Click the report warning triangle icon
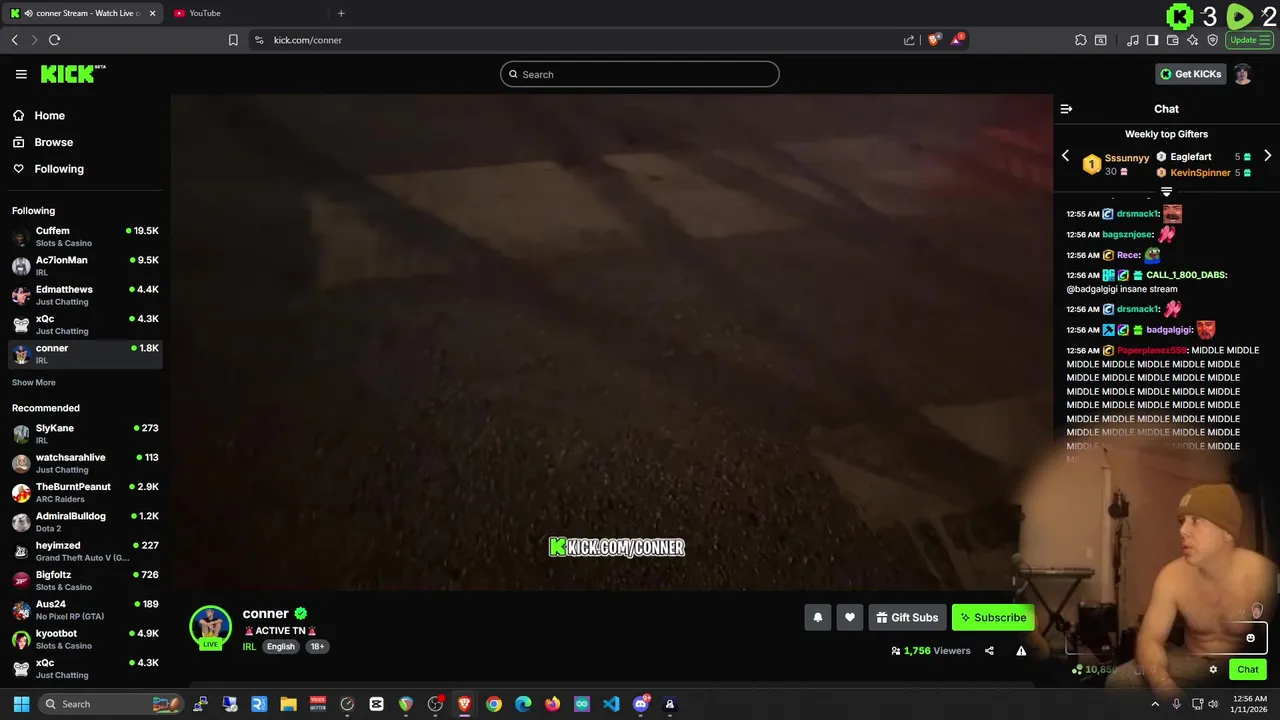 [x=1021, y=651]
